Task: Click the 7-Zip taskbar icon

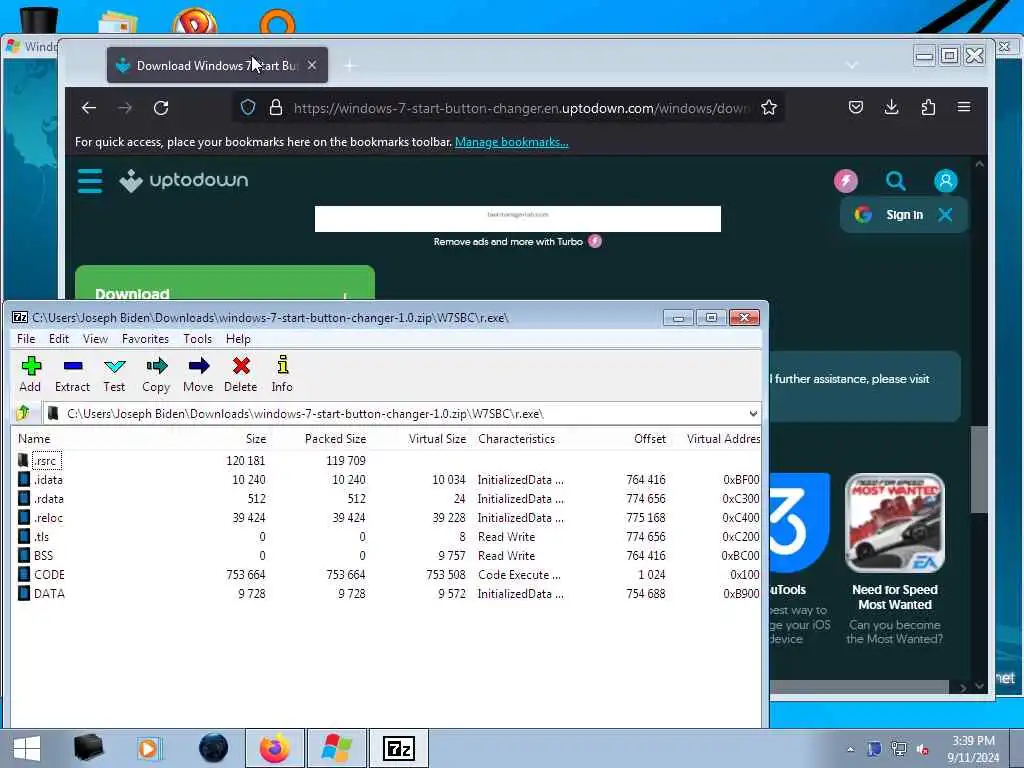Action: (399, 748)
